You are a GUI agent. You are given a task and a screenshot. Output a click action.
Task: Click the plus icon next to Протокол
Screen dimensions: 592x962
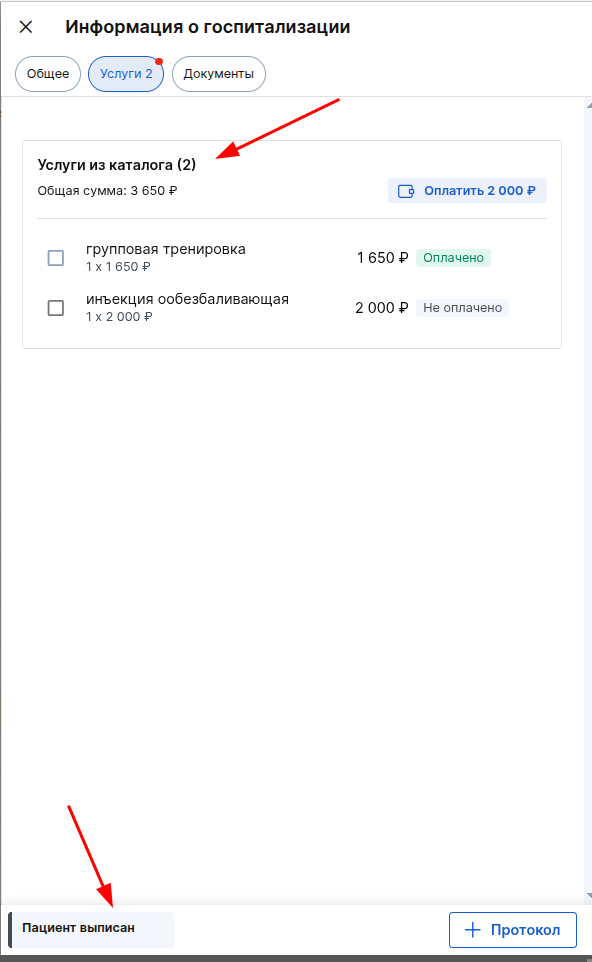470,930
